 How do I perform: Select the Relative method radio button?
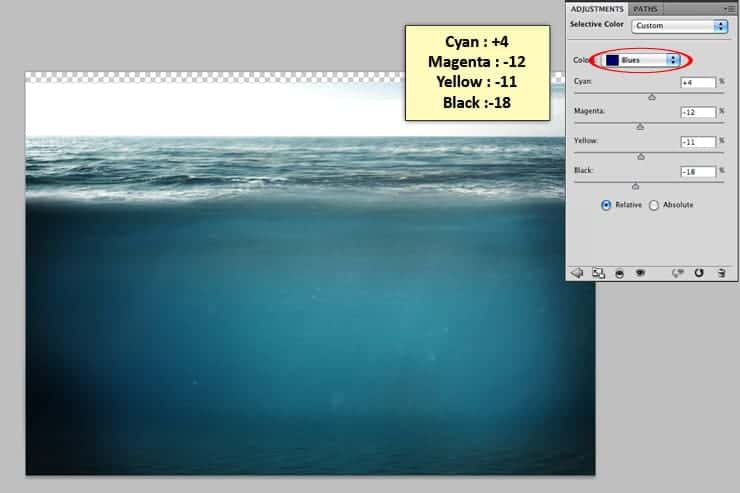(606, 205)
